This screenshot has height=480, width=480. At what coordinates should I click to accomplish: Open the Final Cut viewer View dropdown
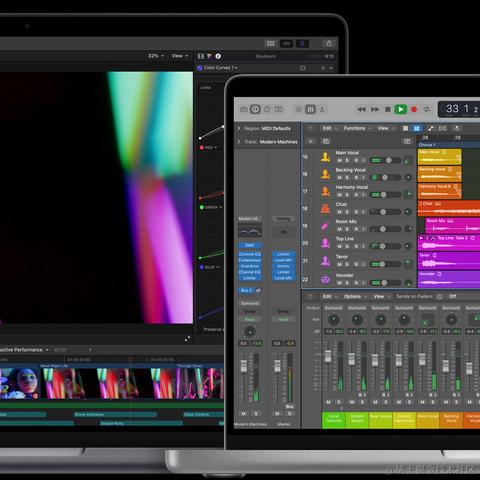point(180,56)
